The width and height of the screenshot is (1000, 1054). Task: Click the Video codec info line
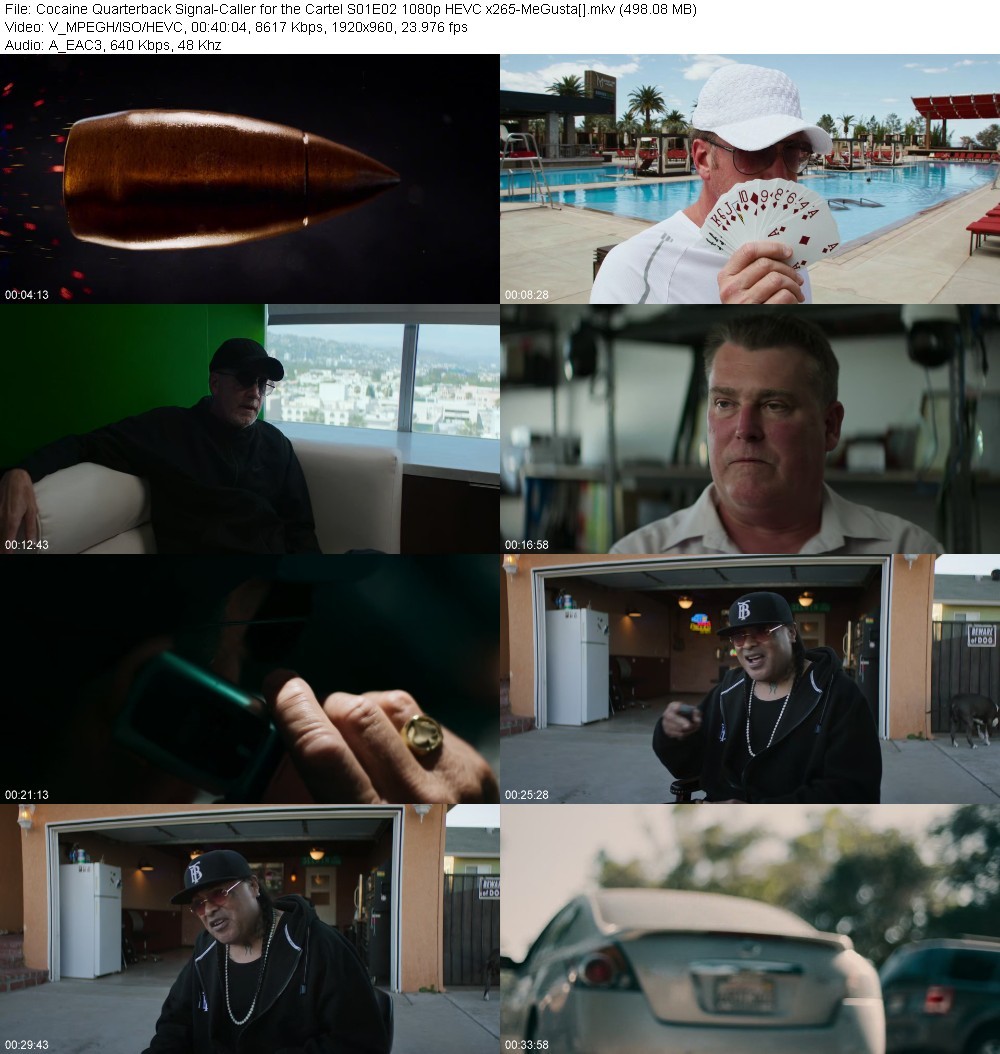coord(236,28)
